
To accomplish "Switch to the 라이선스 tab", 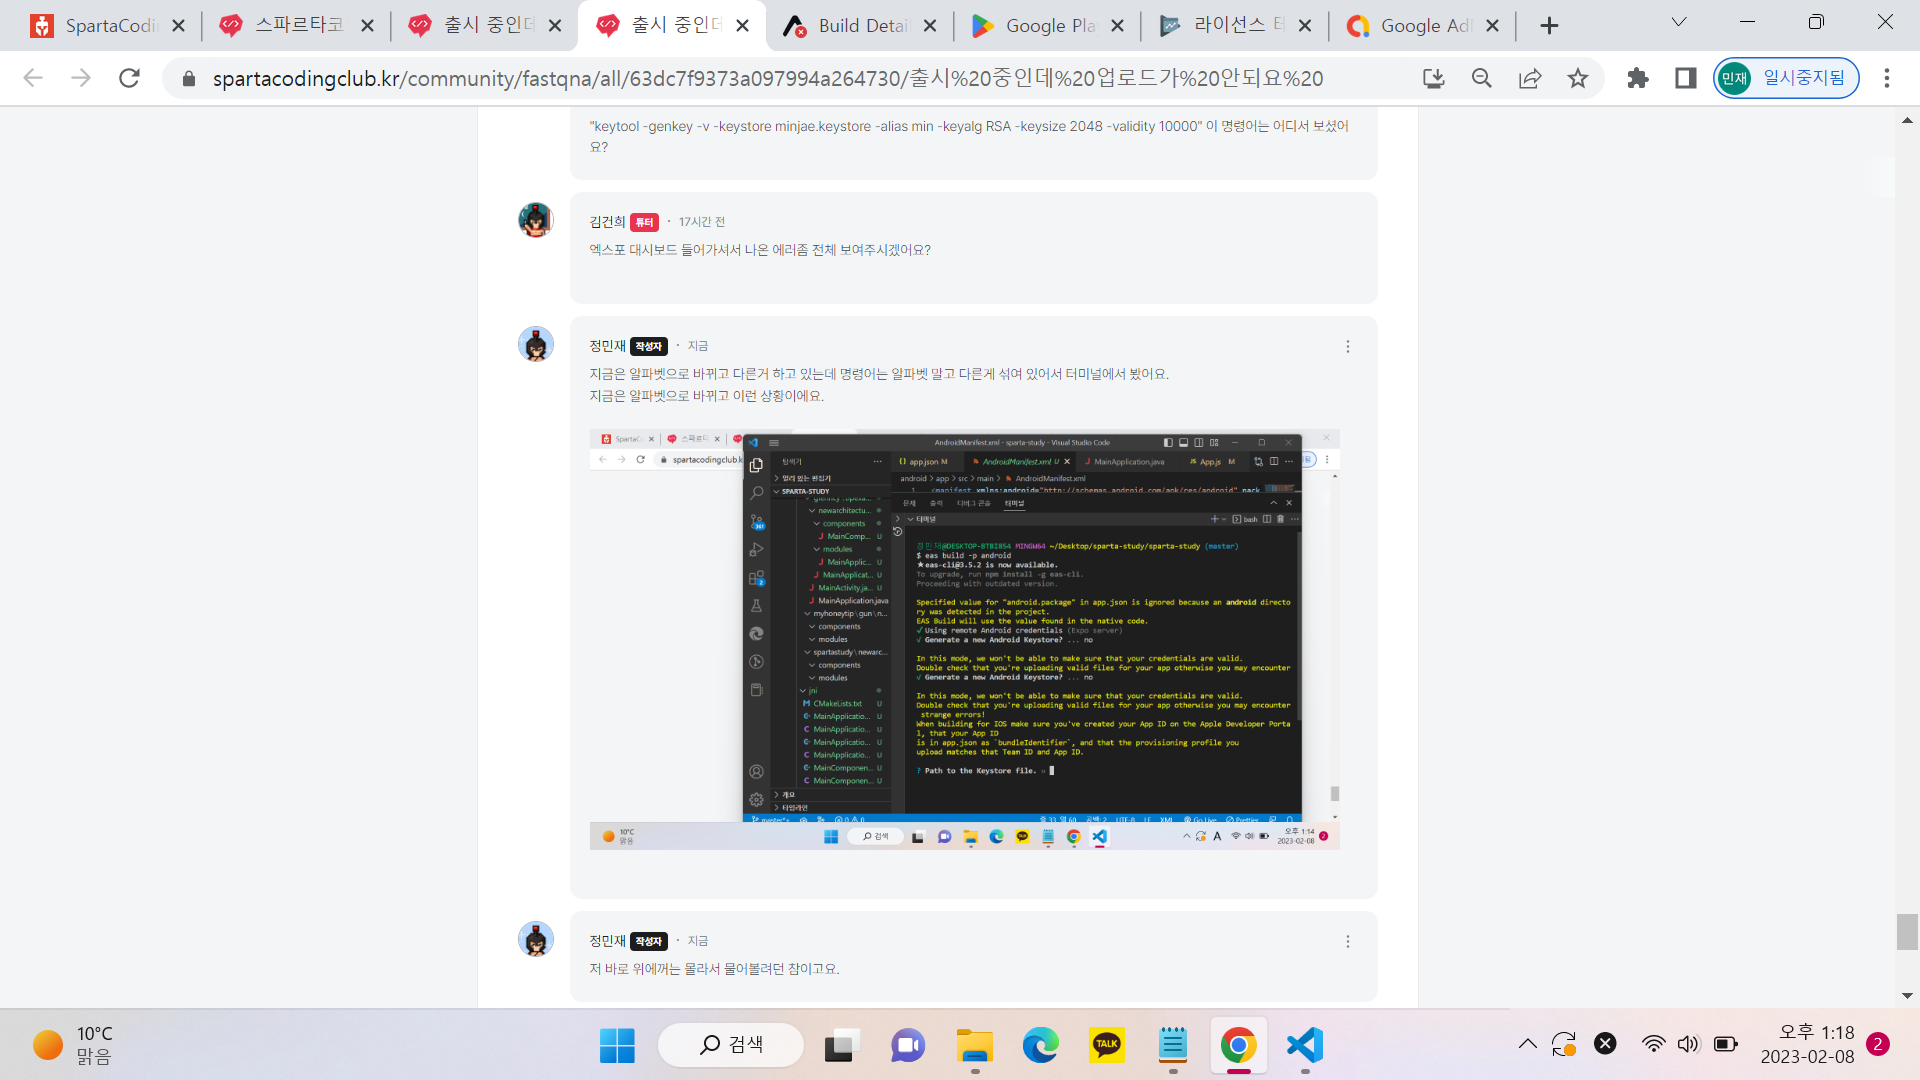I will 1236,26.
